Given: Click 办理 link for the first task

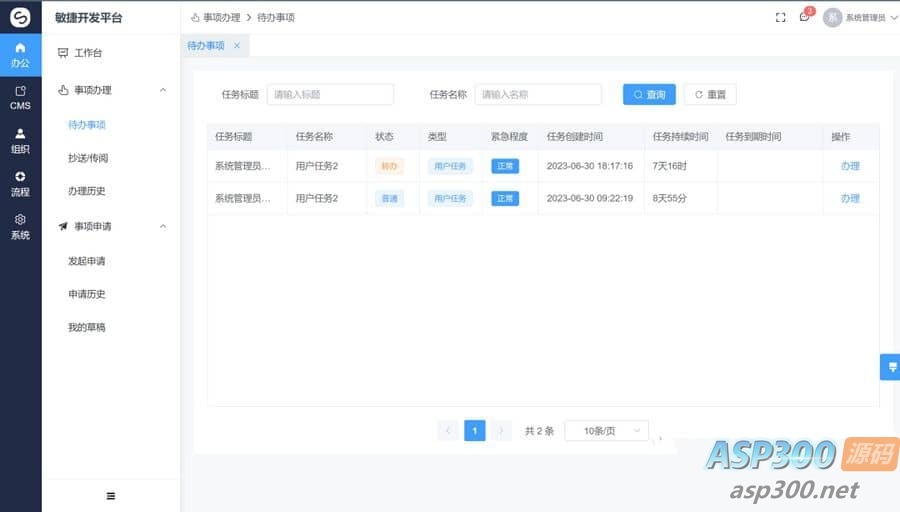Looking at the screenshot, I should pyautogui.click(x=850, y=166).
